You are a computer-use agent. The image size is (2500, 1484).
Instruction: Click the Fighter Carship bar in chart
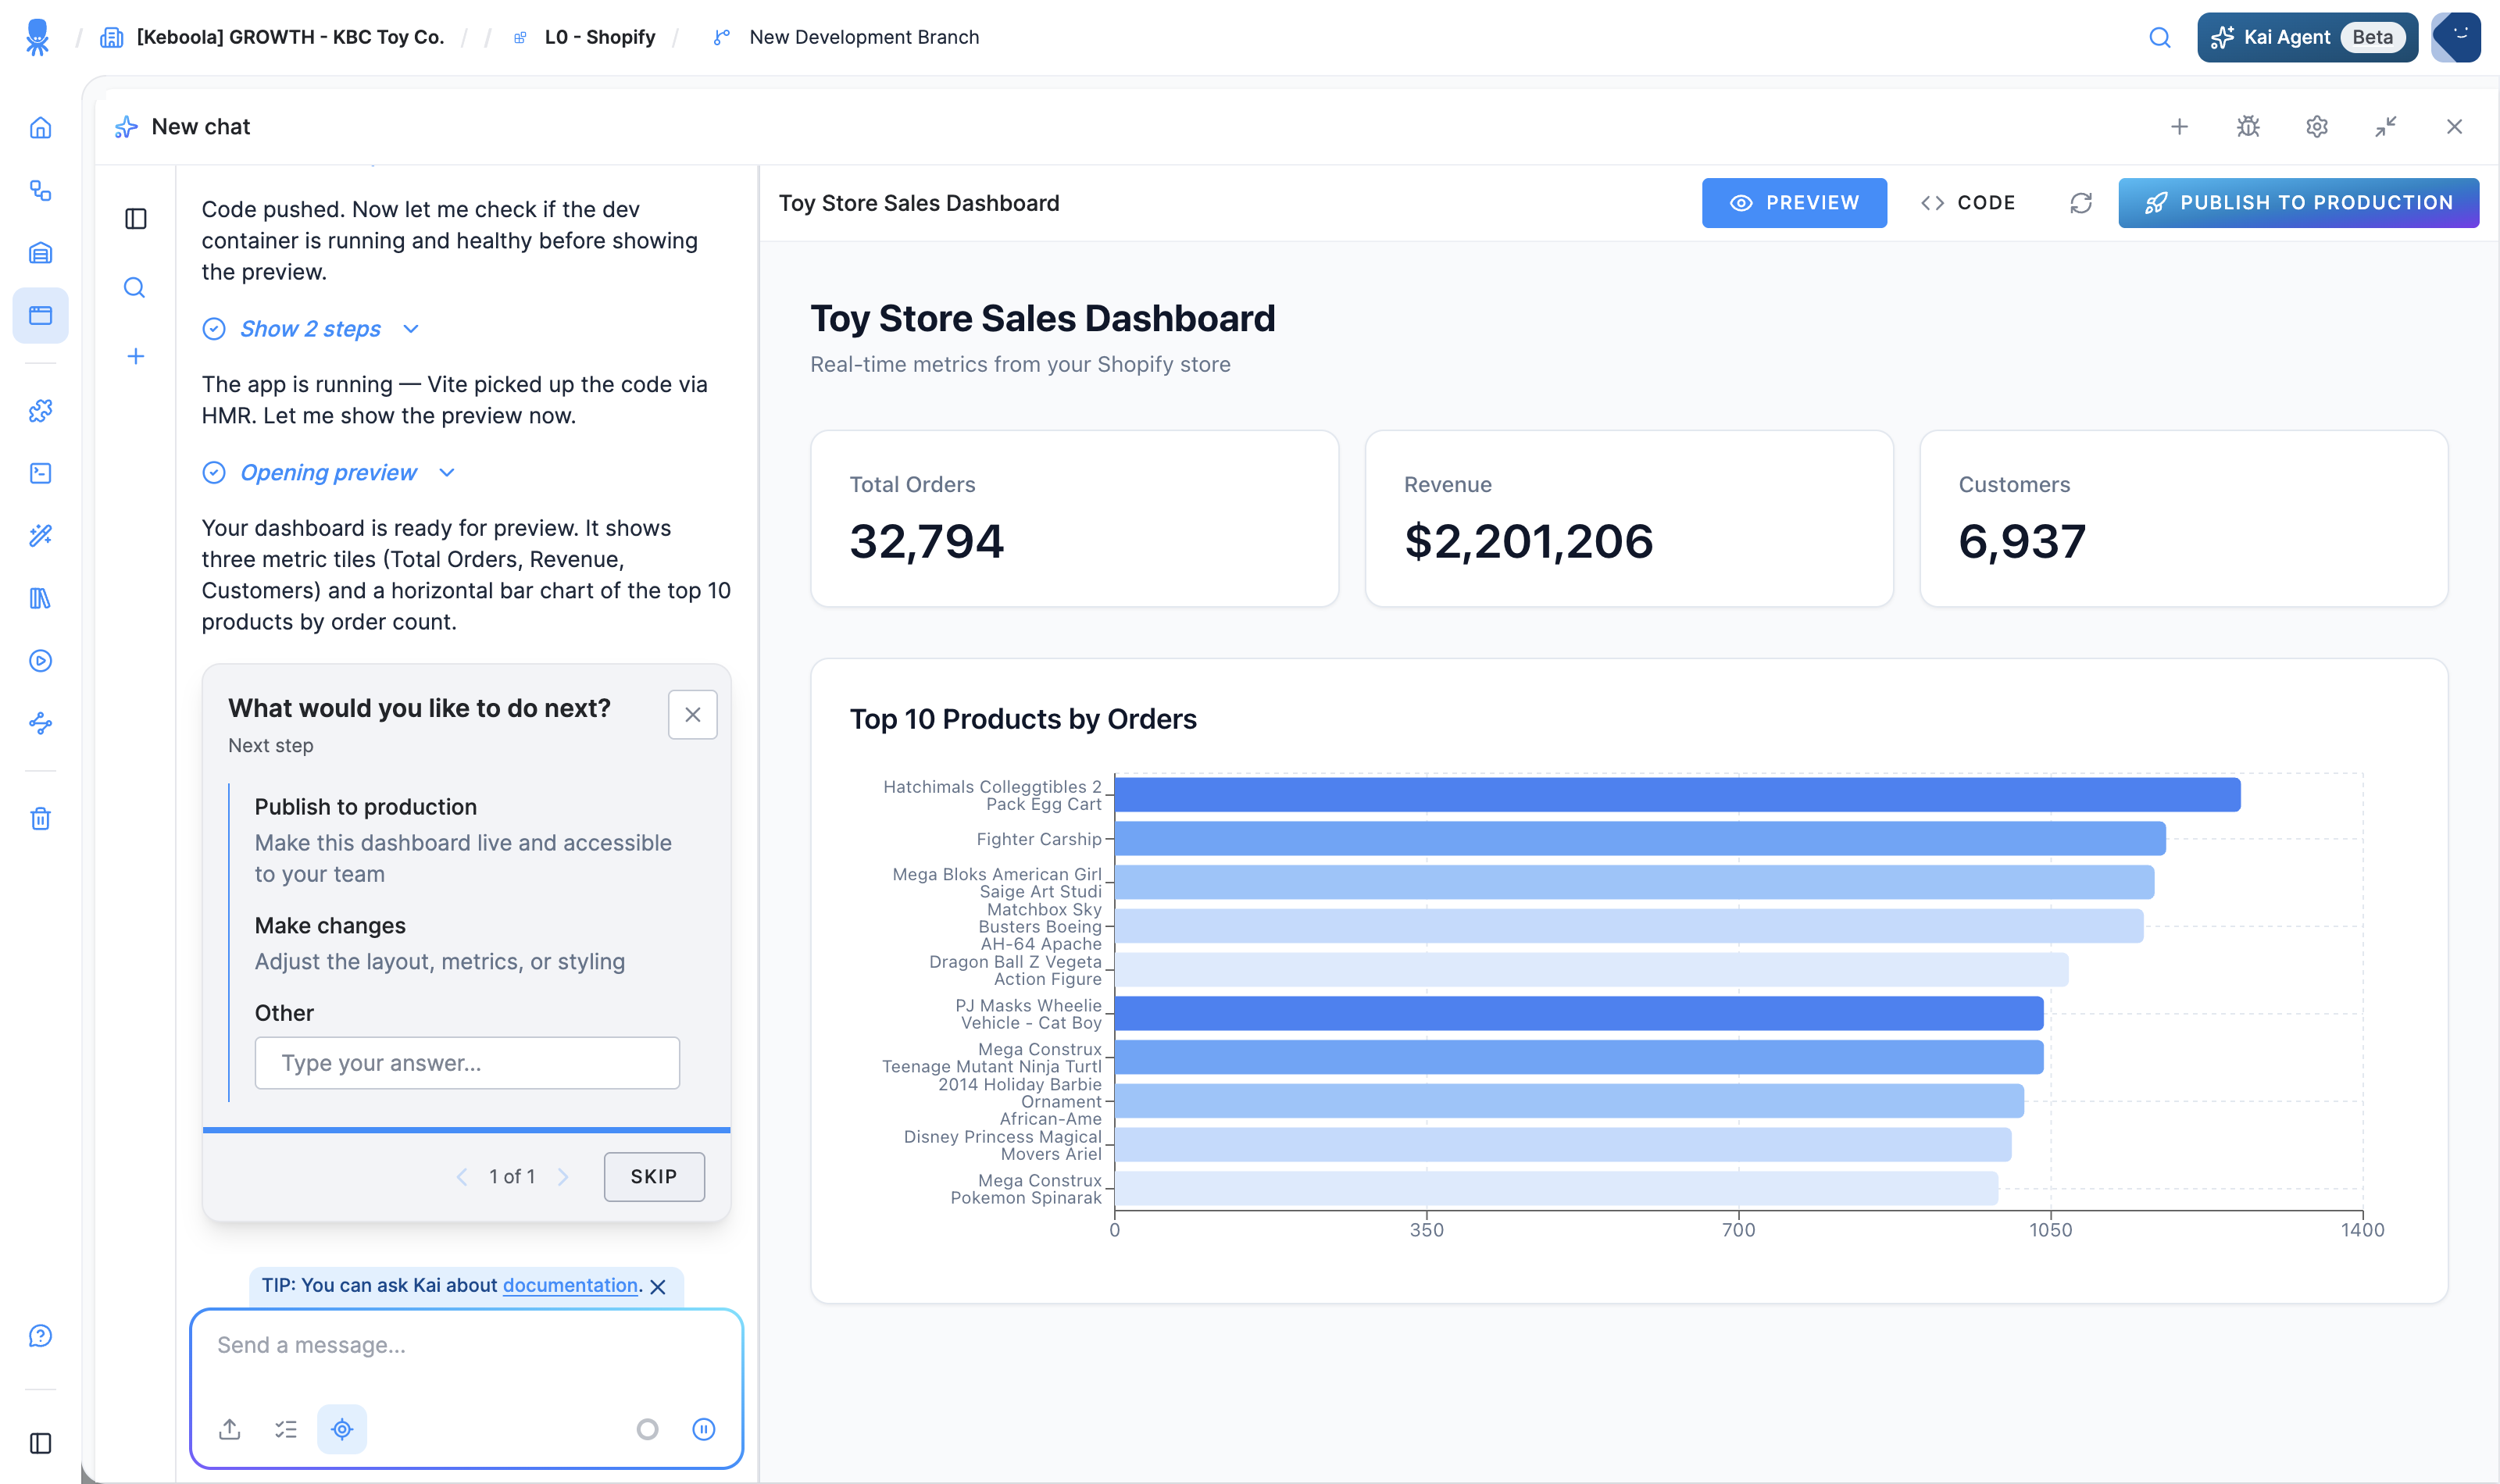1640,839
